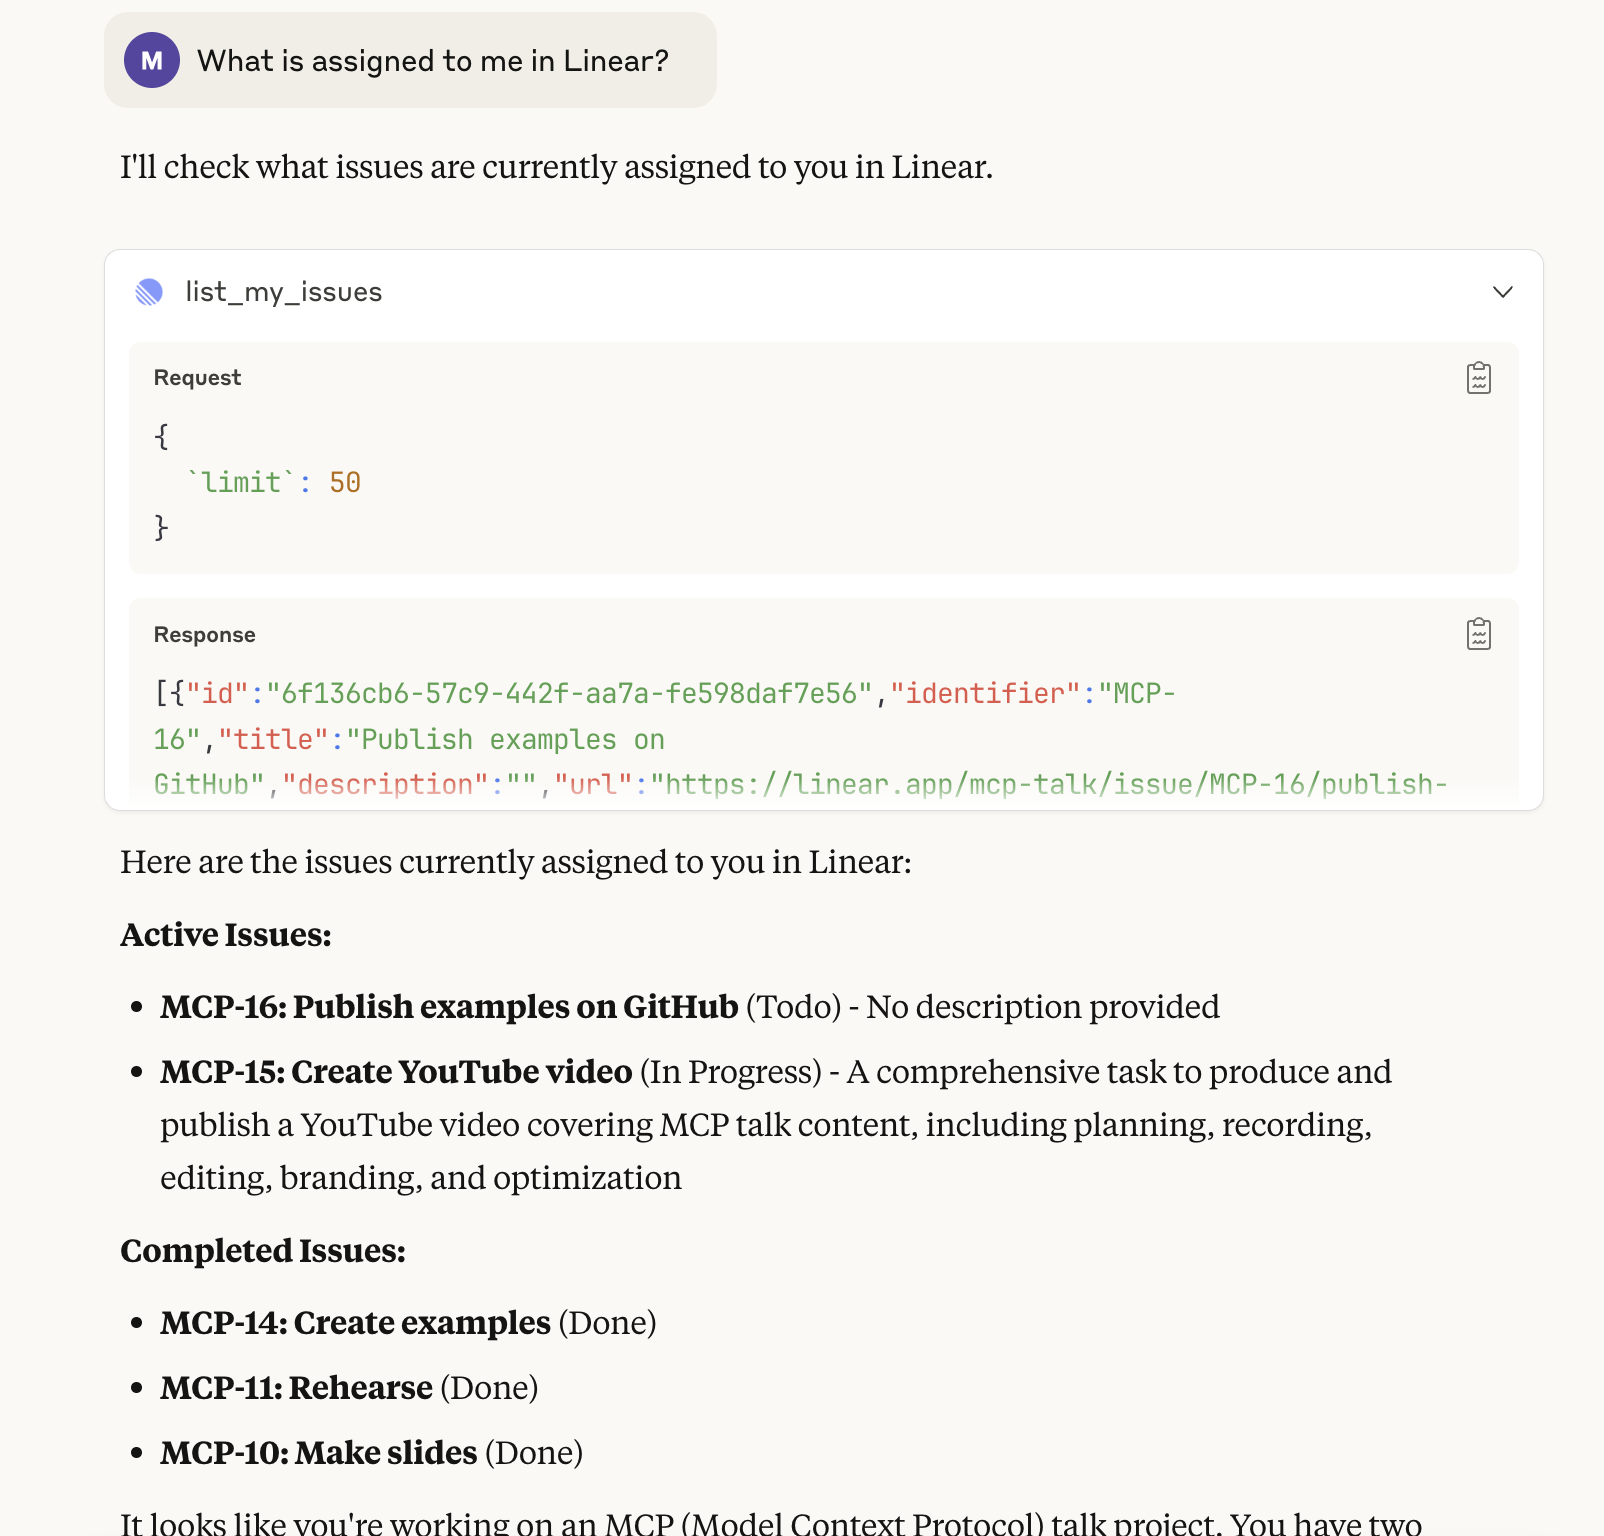Viewport: 1604px width, 1536px height.
Task: Click the issue id string 6f136cb6-57c9-442f-aa7a-fe598daf7e56
Action: click(x=569, y=693)
